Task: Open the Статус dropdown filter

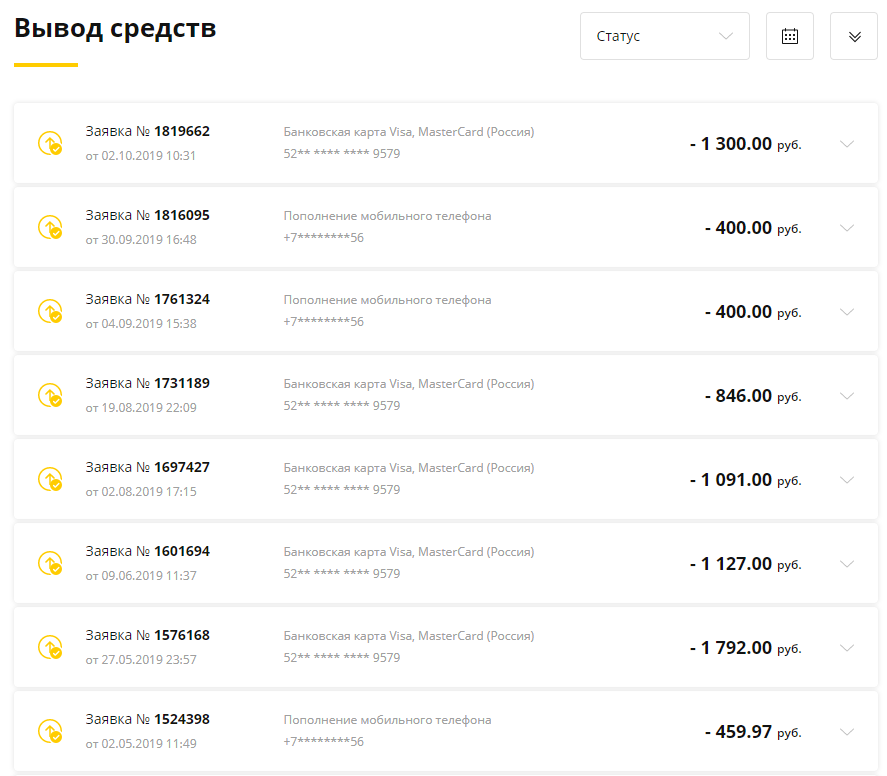Action: (x=665, y=36)
